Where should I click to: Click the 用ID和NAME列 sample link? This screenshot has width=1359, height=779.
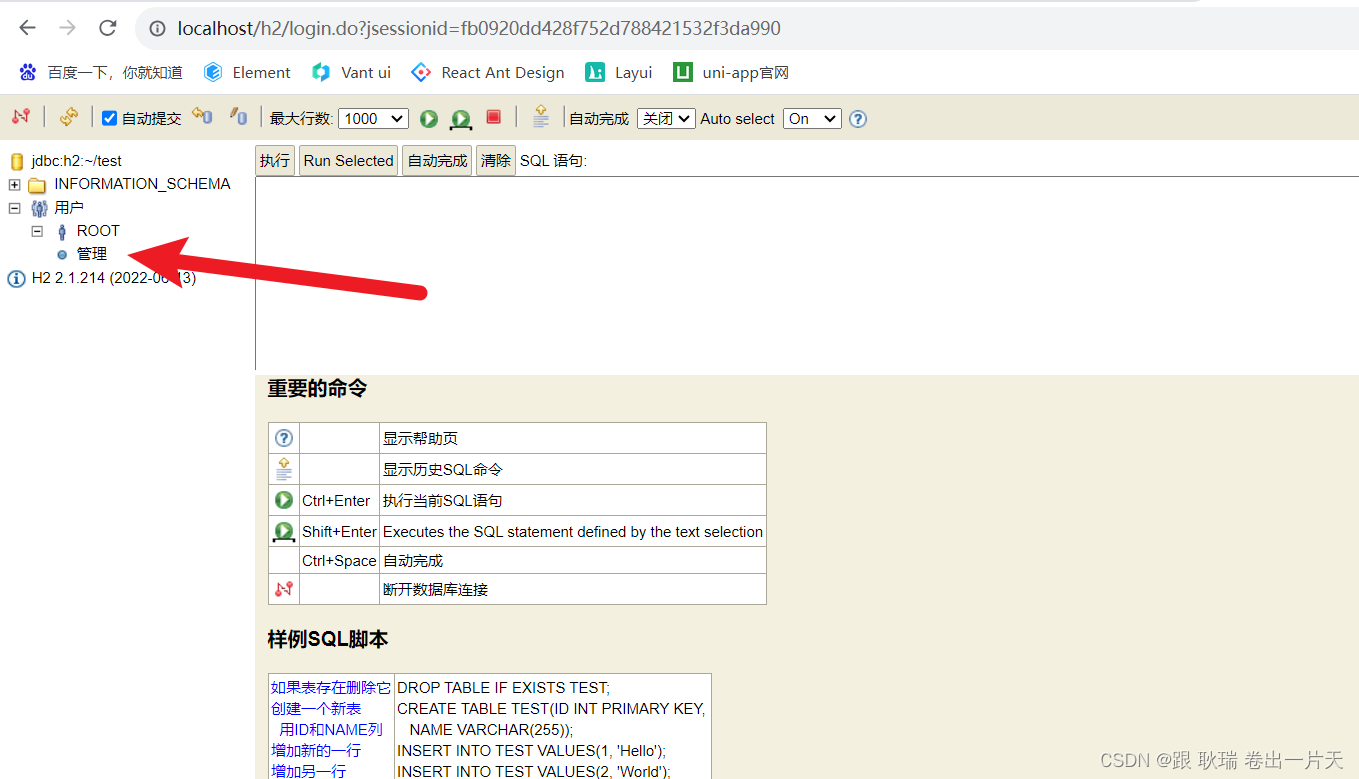tap(331, 729)
